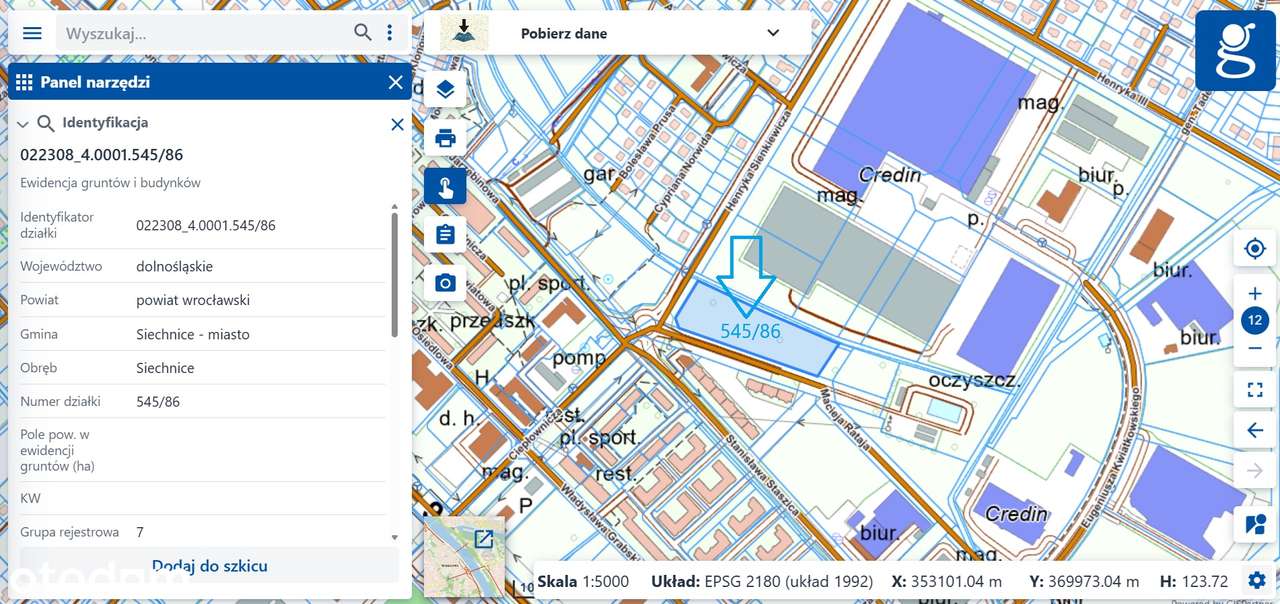Click the Identyfikator działki value
The width and height of the screenshot is (1280, 604).
tap(206, 225)
